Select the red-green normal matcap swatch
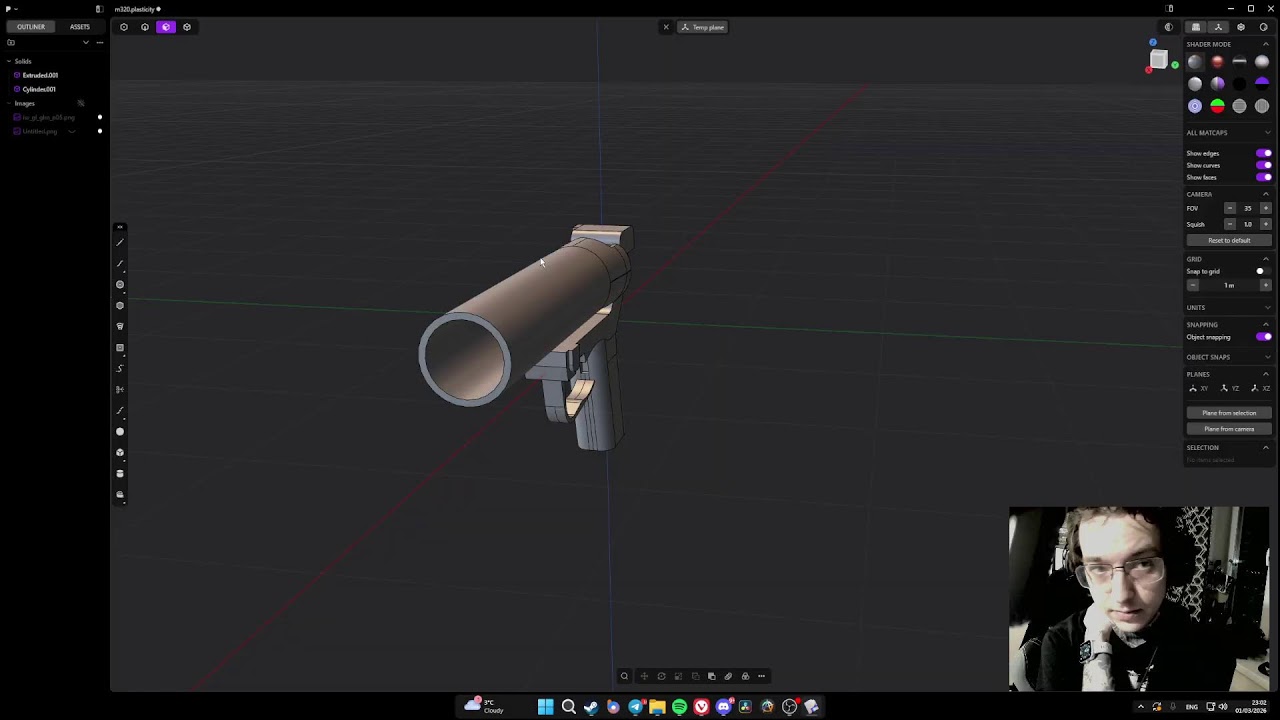 pyautogui.click(x=1217, y=106)
